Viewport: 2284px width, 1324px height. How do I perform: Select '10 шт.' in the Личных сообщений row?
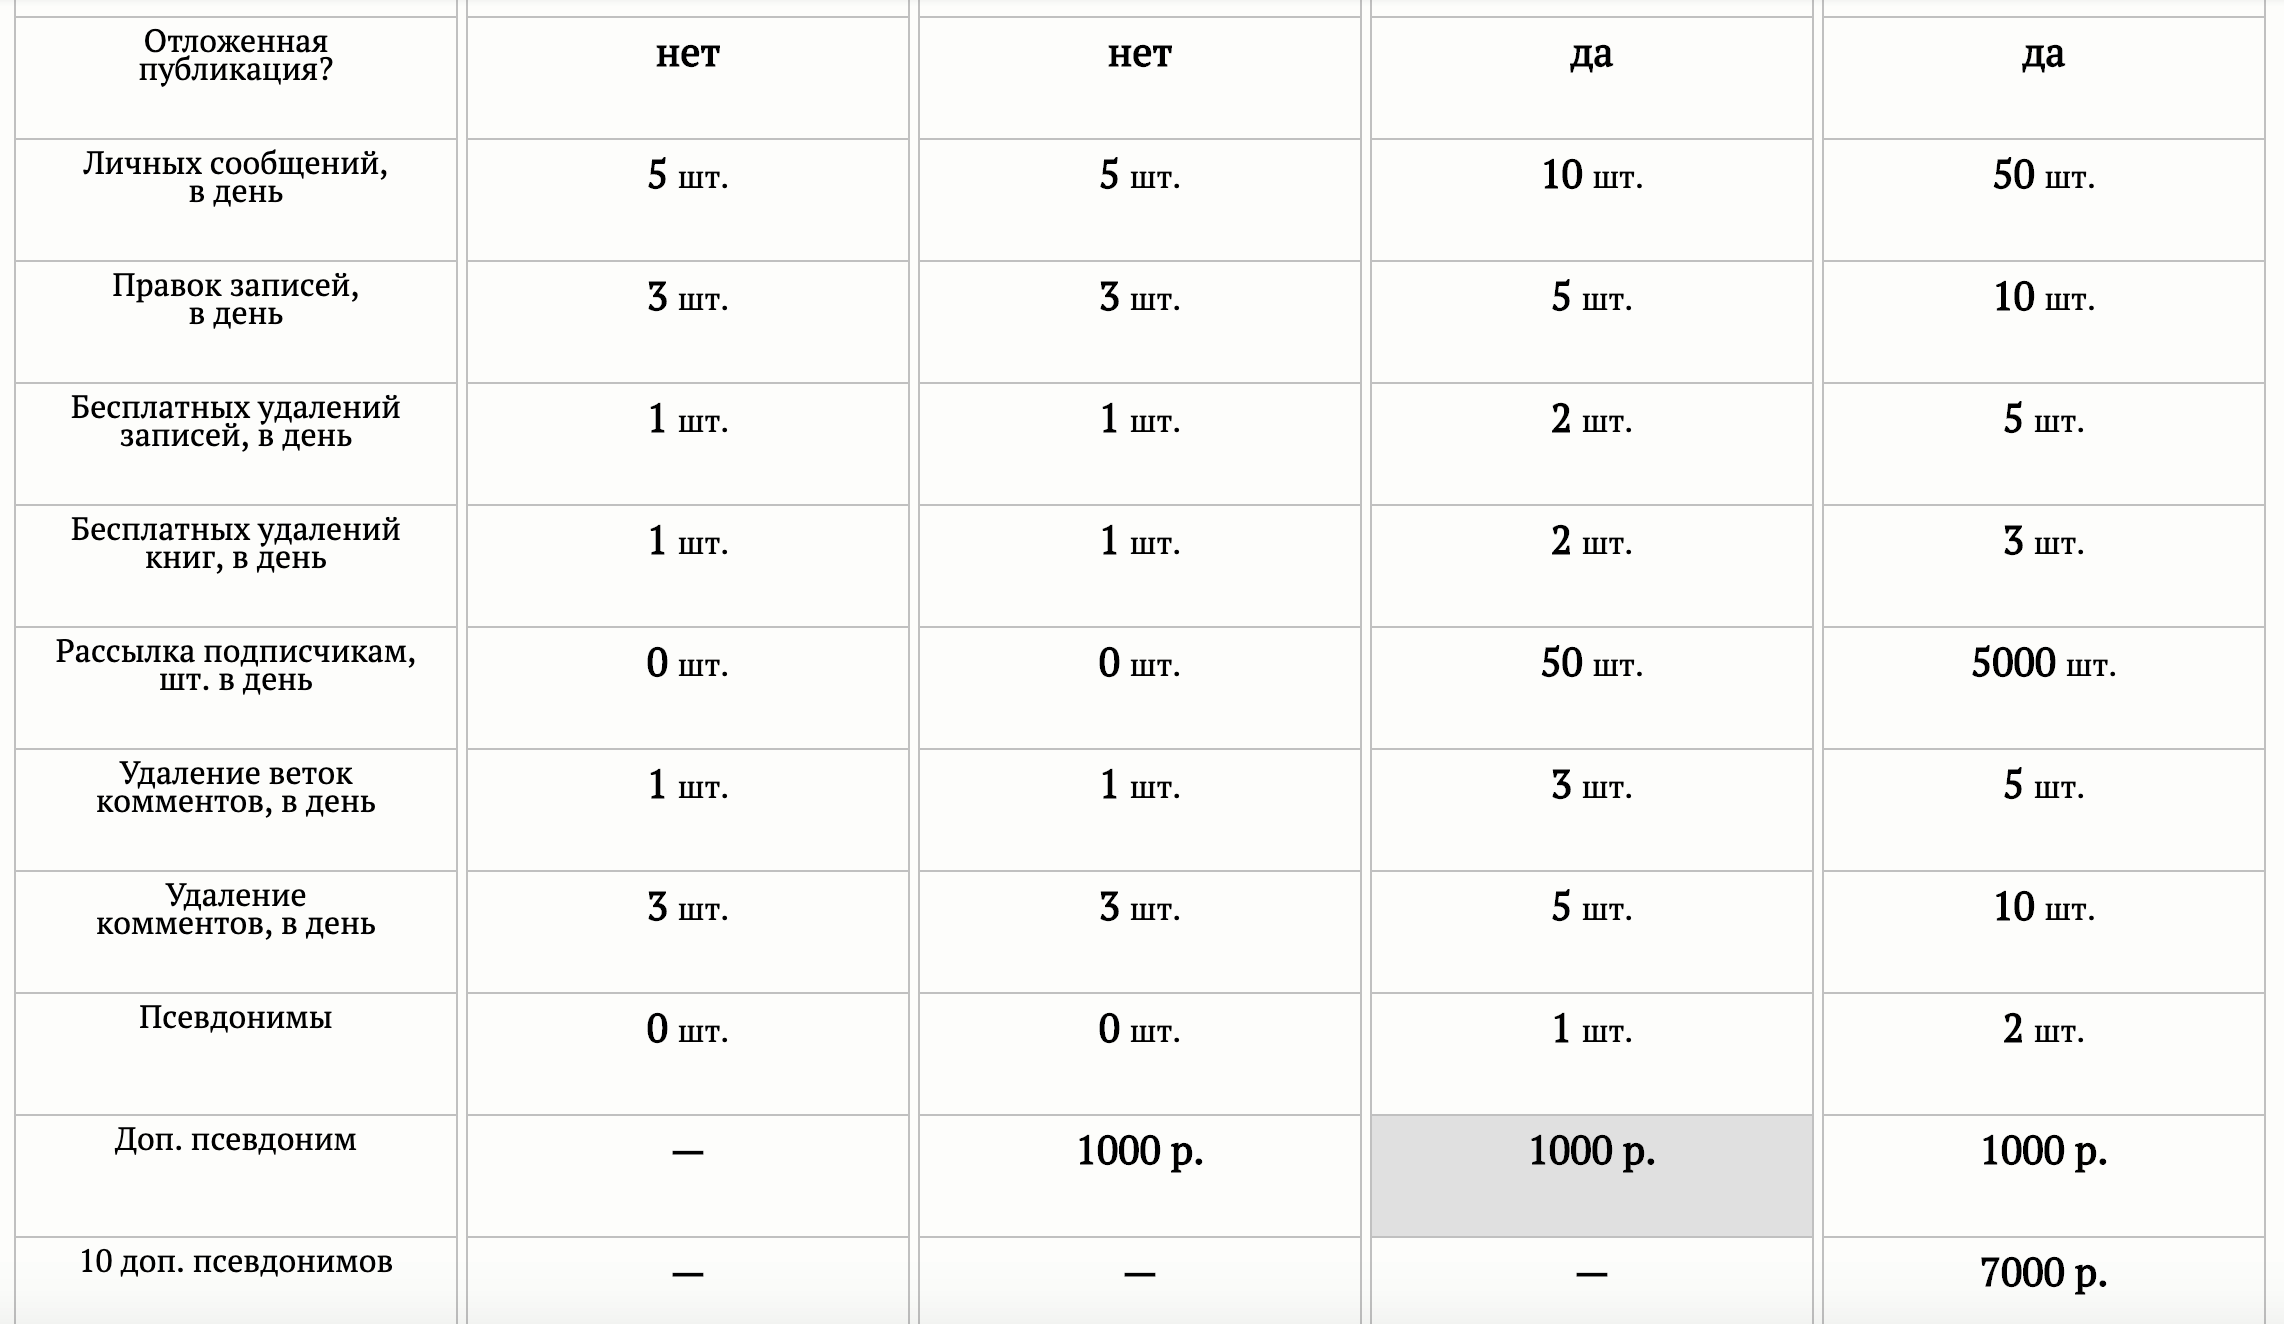point(1591,176)
